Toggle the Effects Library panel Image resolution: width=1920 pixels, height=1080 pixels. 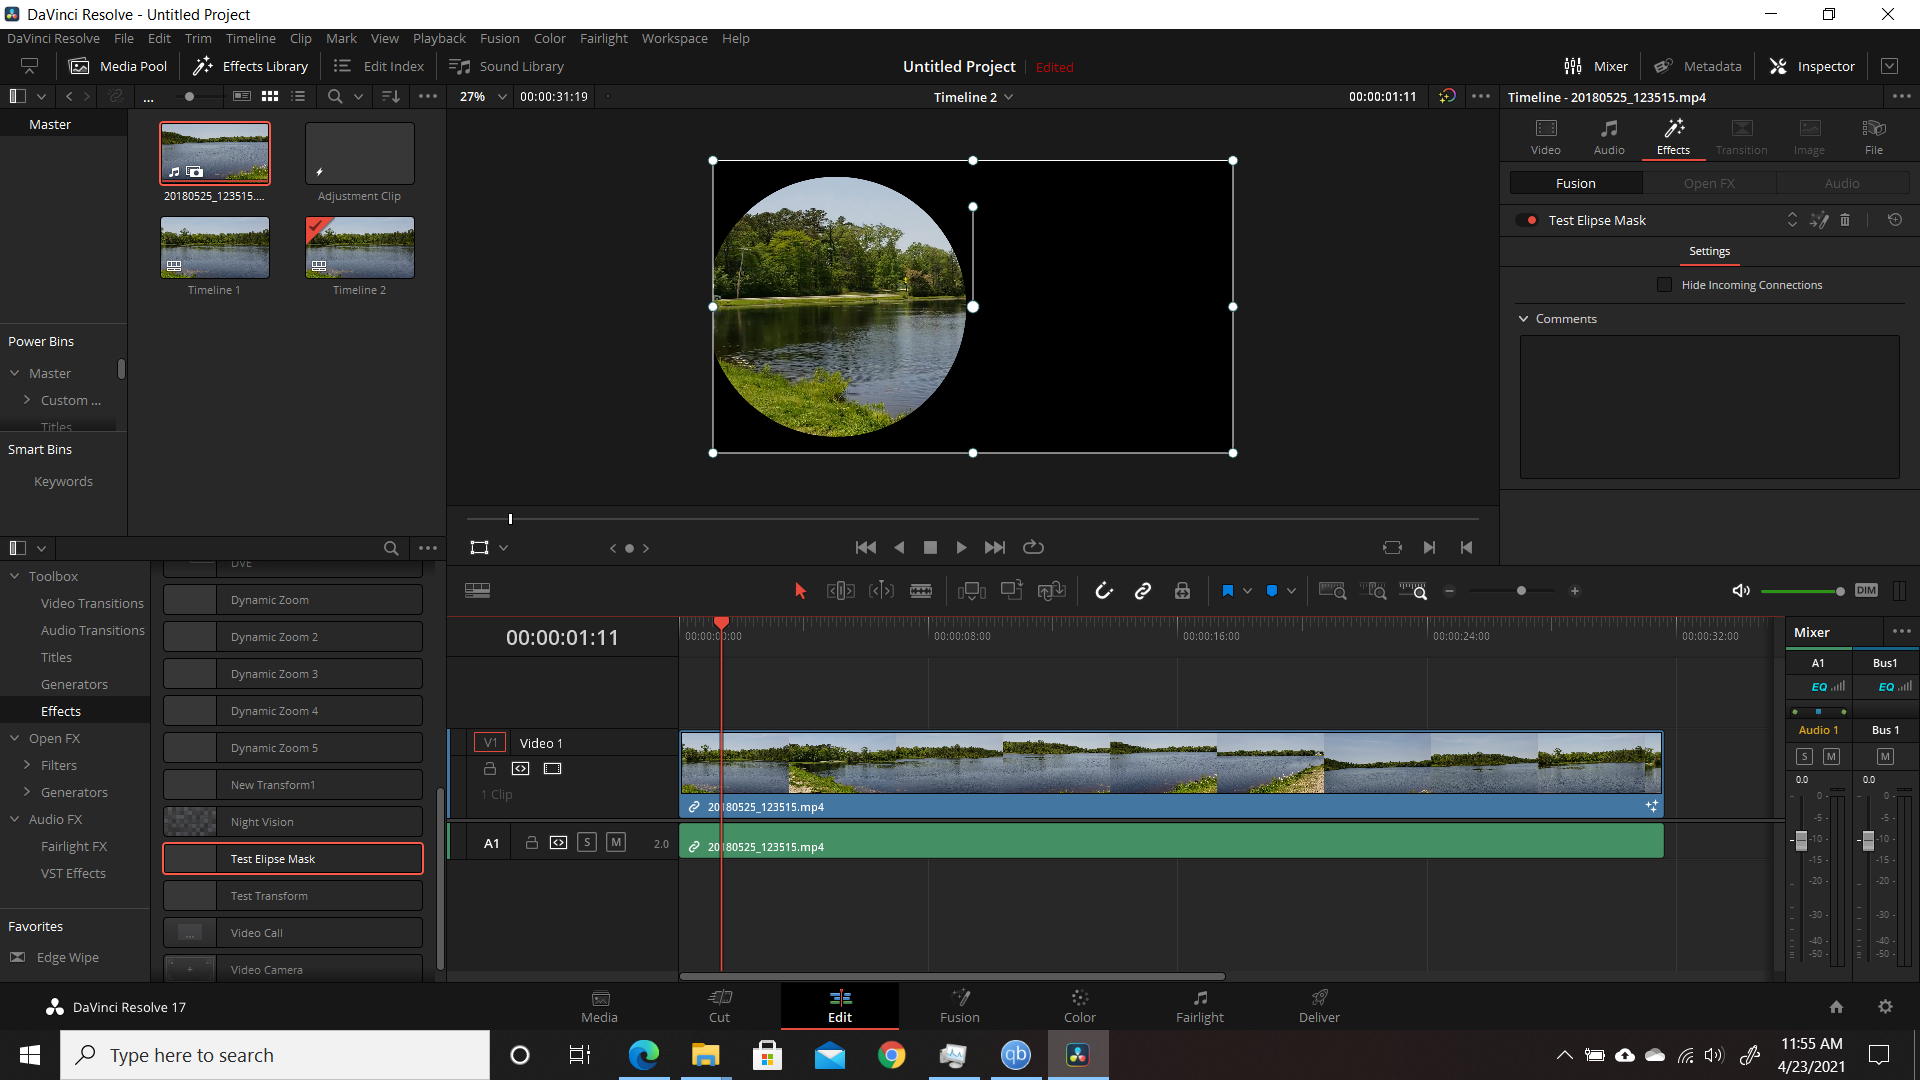tap(251, 66)
